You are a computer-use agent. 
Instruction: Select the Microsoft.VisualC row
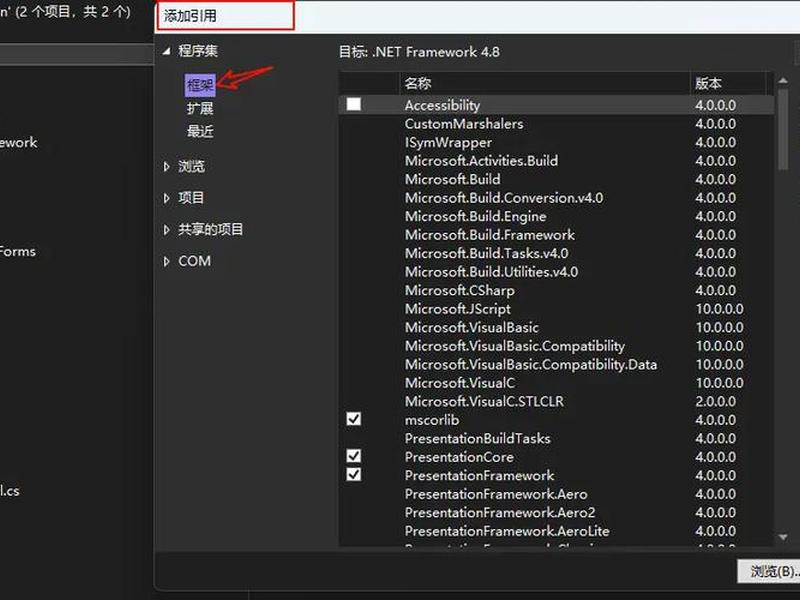556,383
